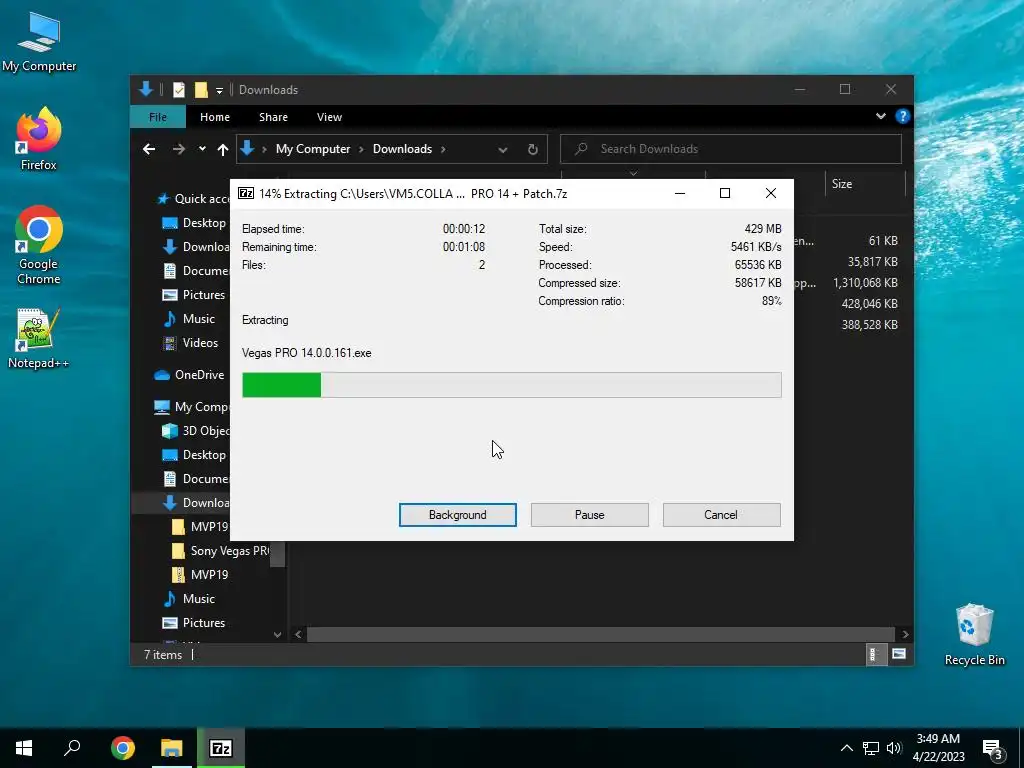Select Music under Quick access
This screenshot has height=768, width=1024.
pos(189,319)
